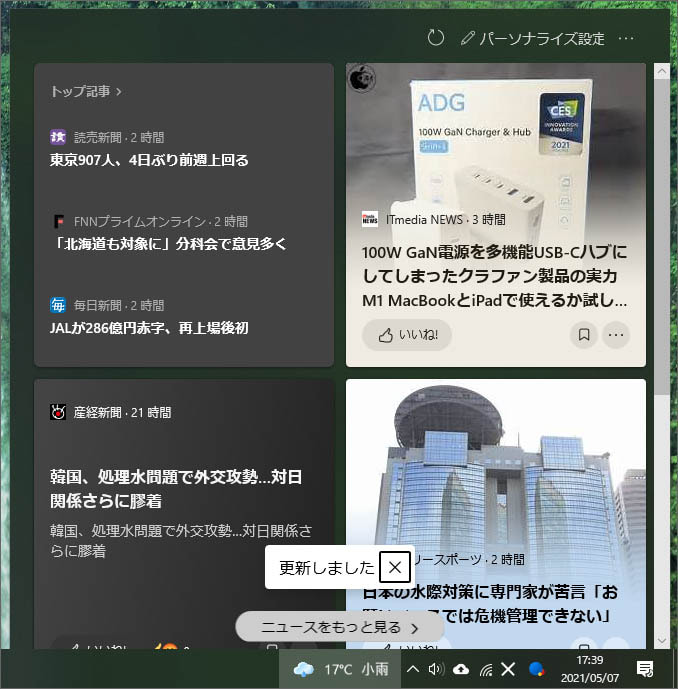678x689 pixels.
Task: Click ITmedia NEWS source logo
Action: (x=370, y=219)
